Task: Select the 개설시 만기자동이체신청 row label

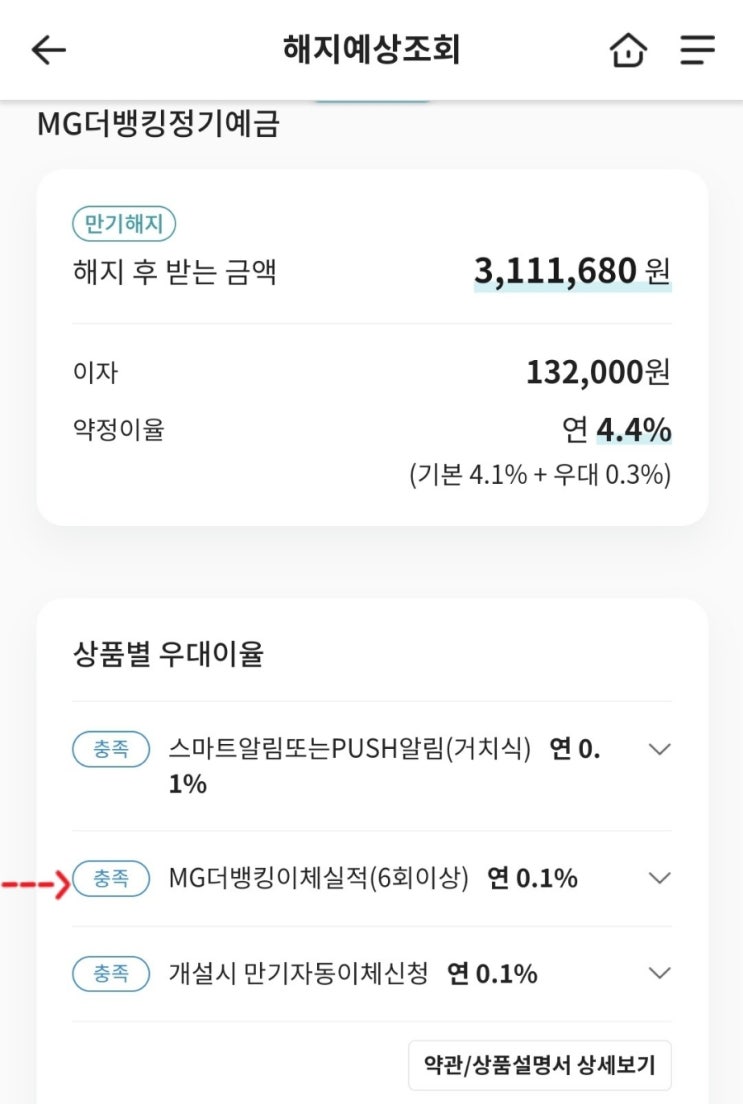Action: pos(298,973)
